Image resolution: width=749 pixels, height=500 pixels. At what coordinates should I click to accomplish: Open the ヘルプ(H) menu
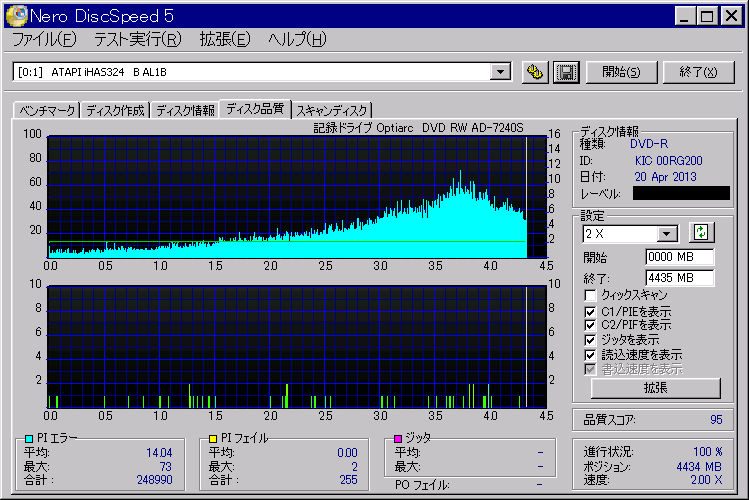(x=297, y=39)
